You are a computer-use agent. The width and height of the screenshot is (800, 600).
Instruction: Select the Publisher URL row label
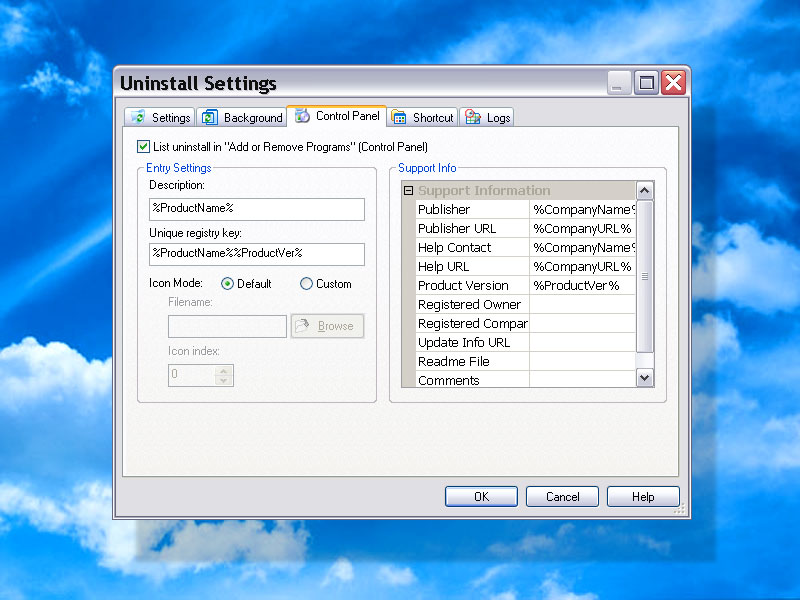click(472, 228)
